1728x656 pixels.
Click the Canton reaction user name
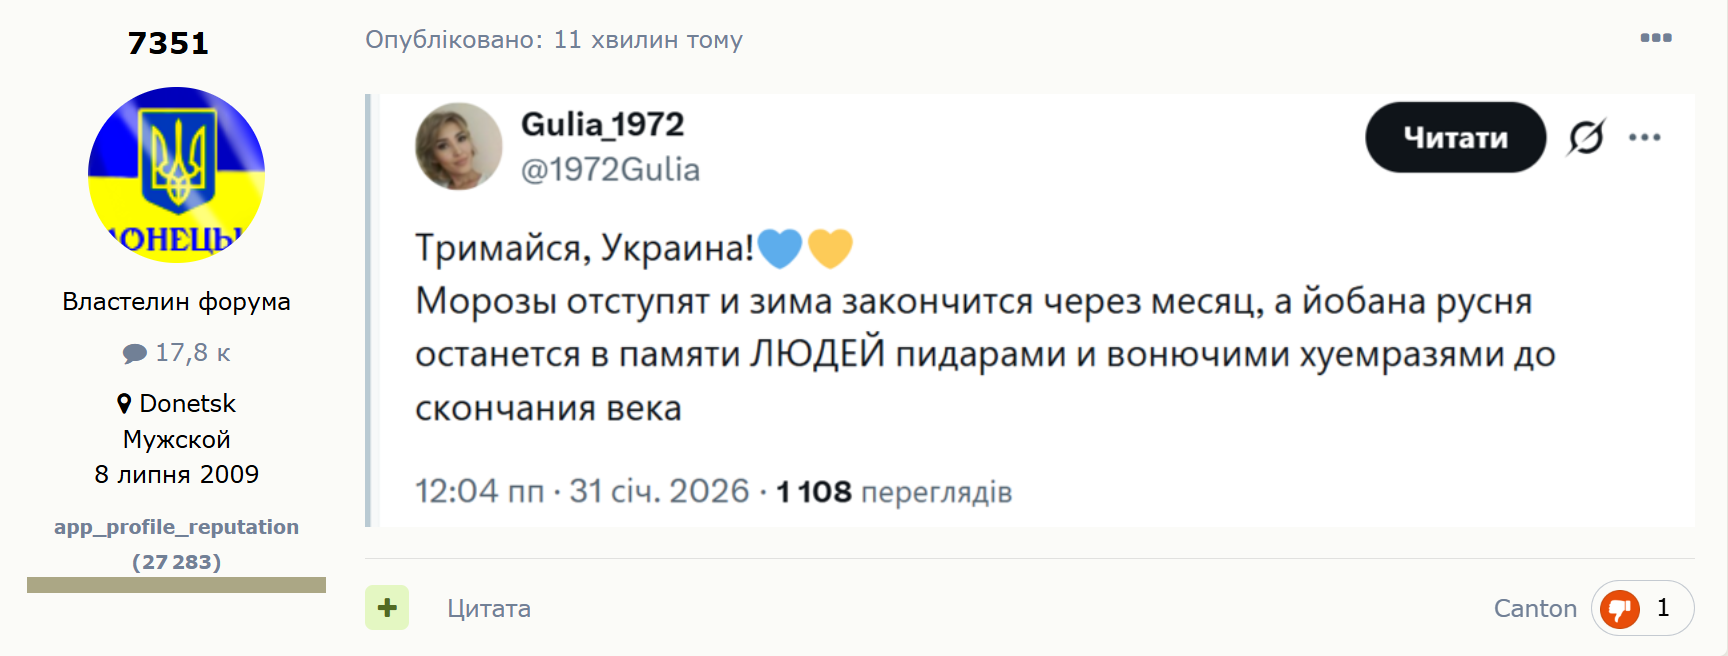1534,608
